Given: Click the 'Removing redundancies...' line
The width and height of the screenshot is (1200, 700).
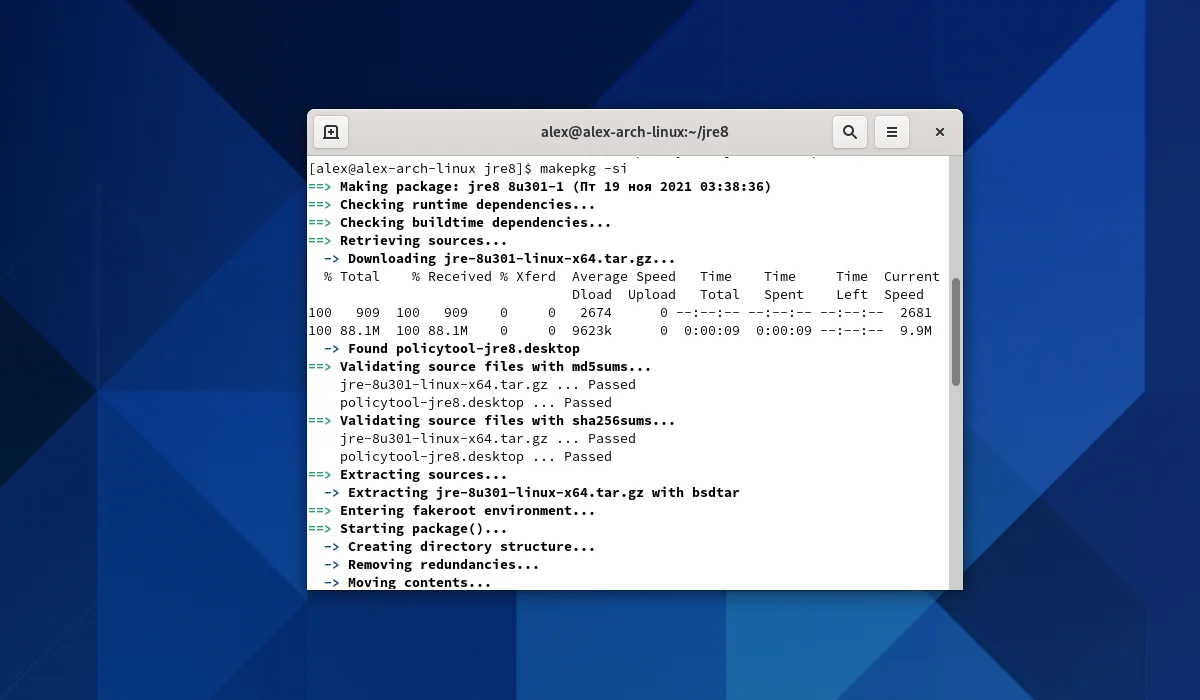Looking at the screenshot, I should tap(432, 565).
